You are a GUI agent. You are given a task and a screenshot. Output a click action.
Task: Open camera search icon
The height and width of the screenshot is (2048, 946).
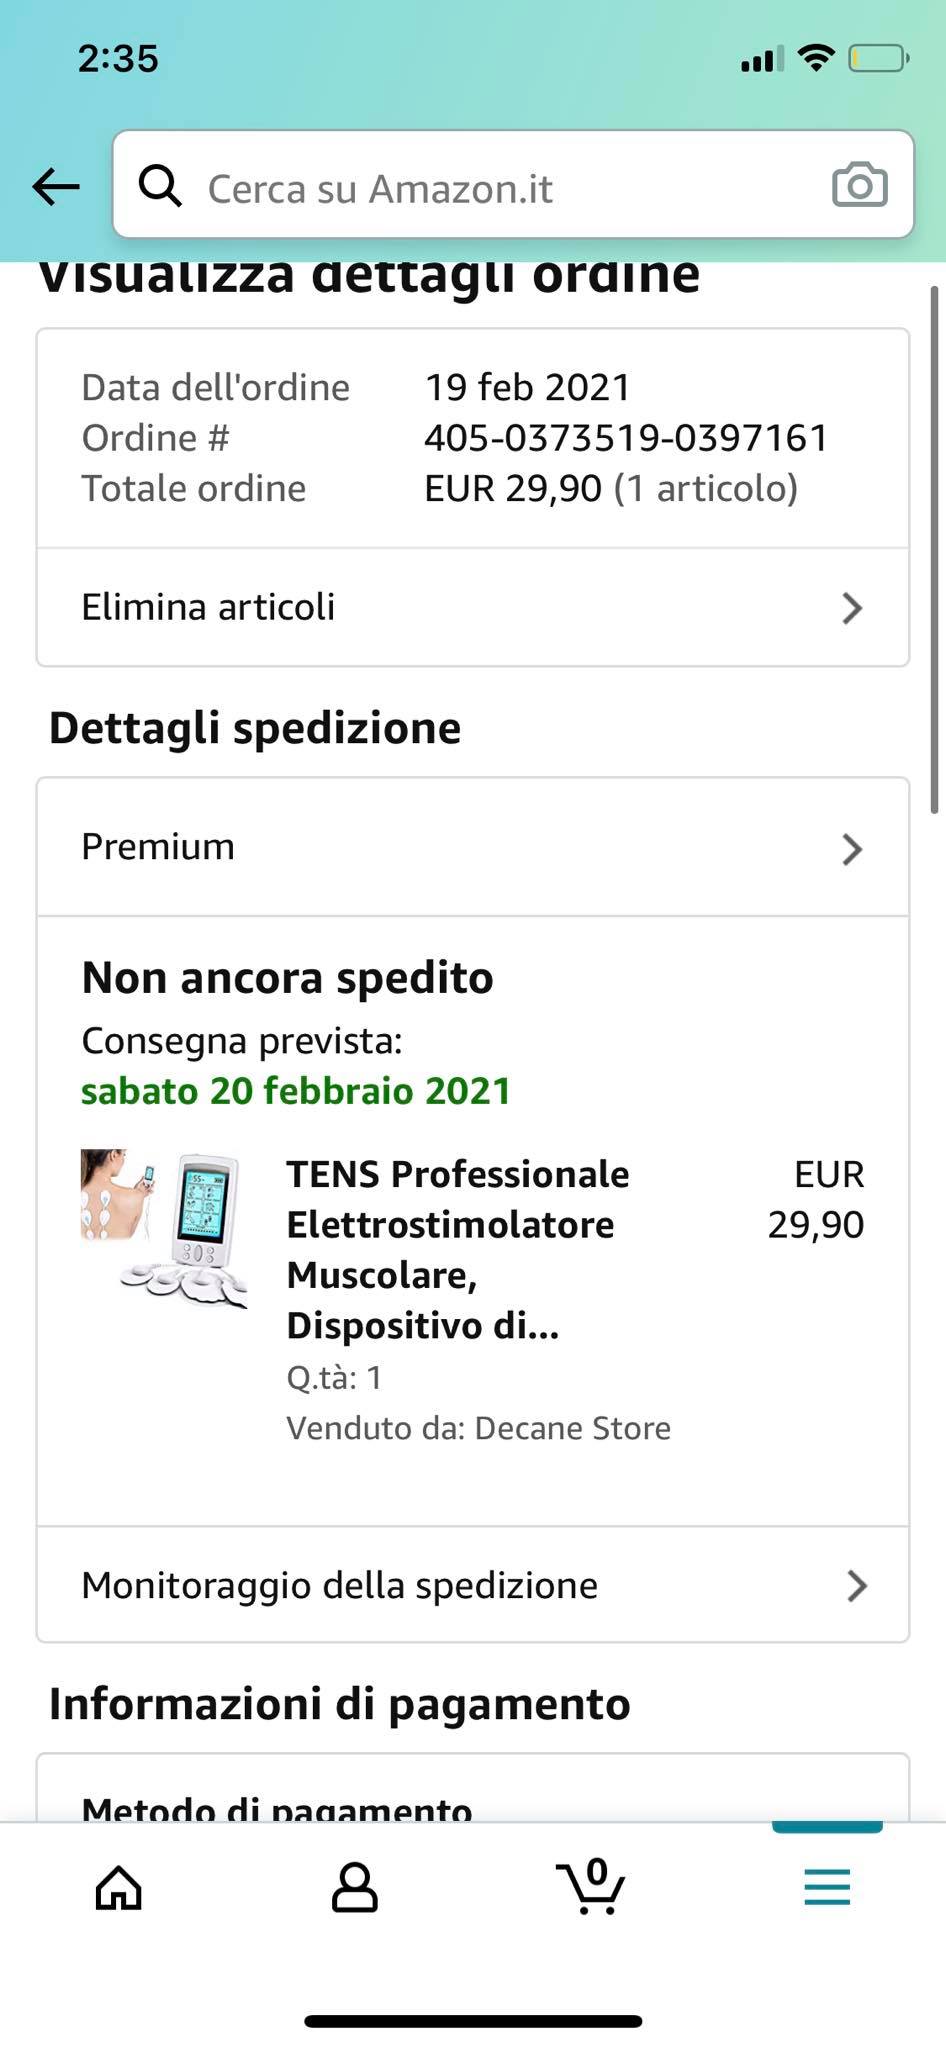coord(859,186)
